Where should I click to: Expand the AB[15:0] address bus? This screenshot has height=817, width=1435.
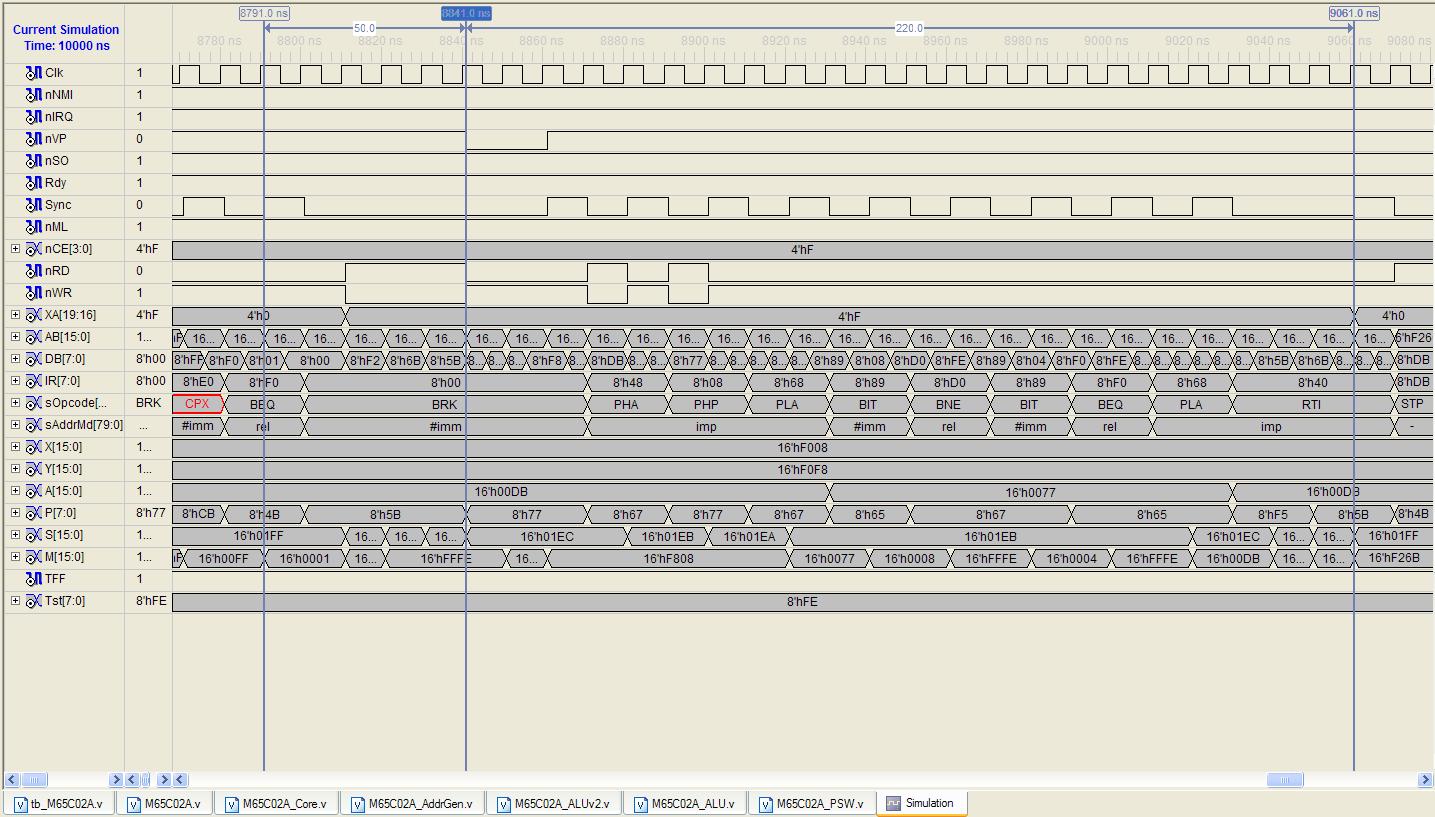pyautogui.click(x=15, y=337)
